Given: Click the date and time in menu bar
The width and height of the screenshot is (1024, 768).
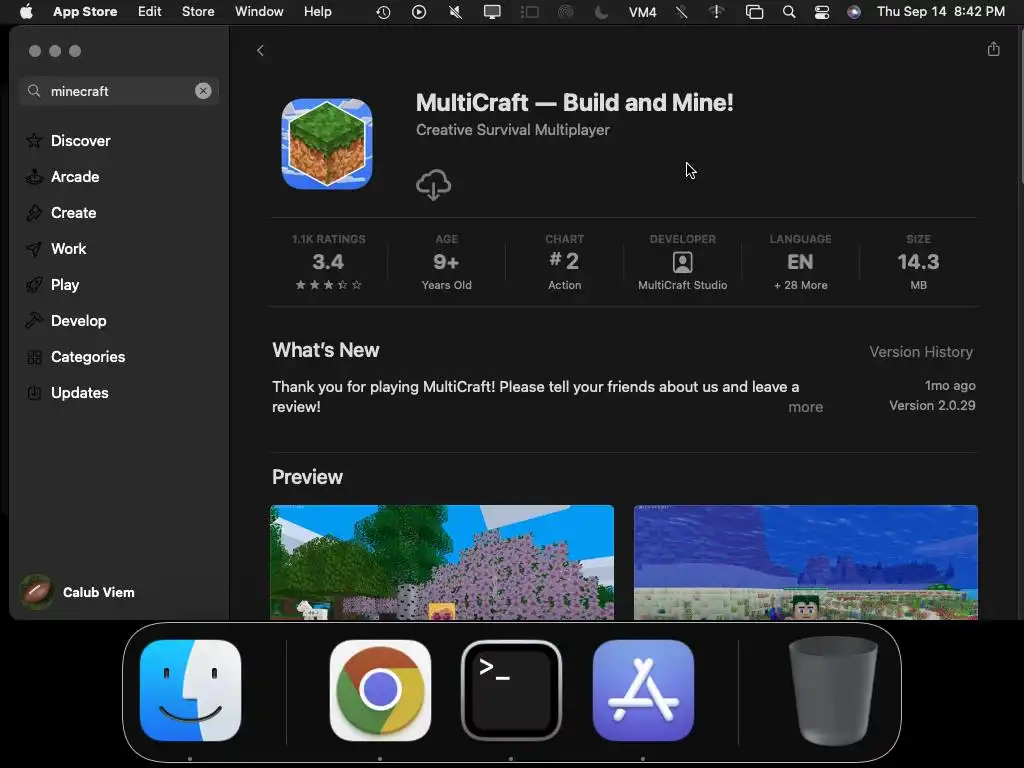Looking at the screenshot, I should pos(940,12).
